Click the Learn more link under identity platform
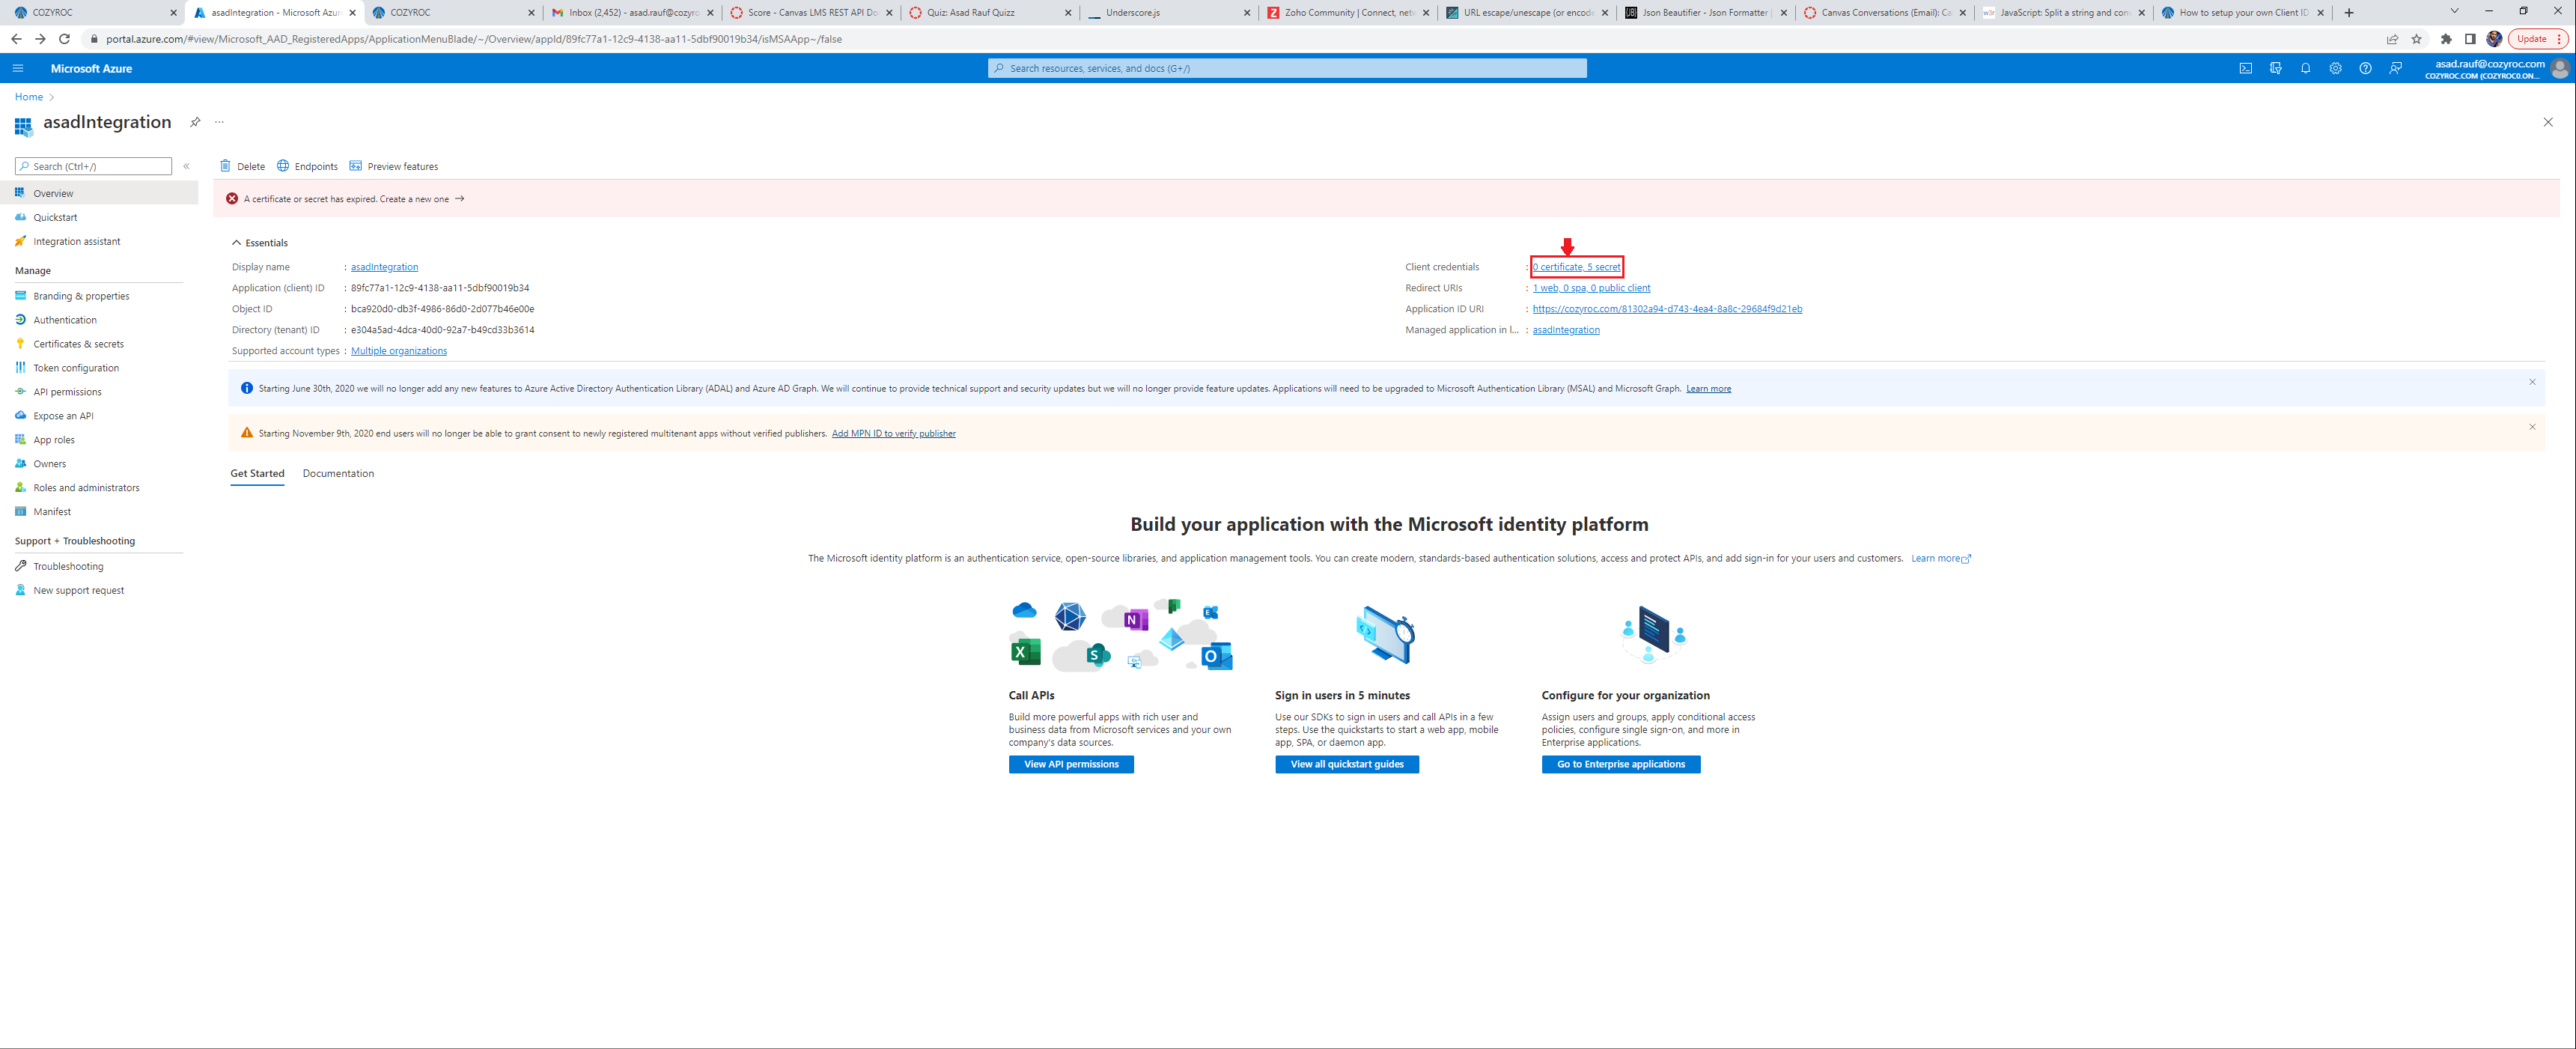This screenshot has width=2576, height=1049. tap(1940, 559)
